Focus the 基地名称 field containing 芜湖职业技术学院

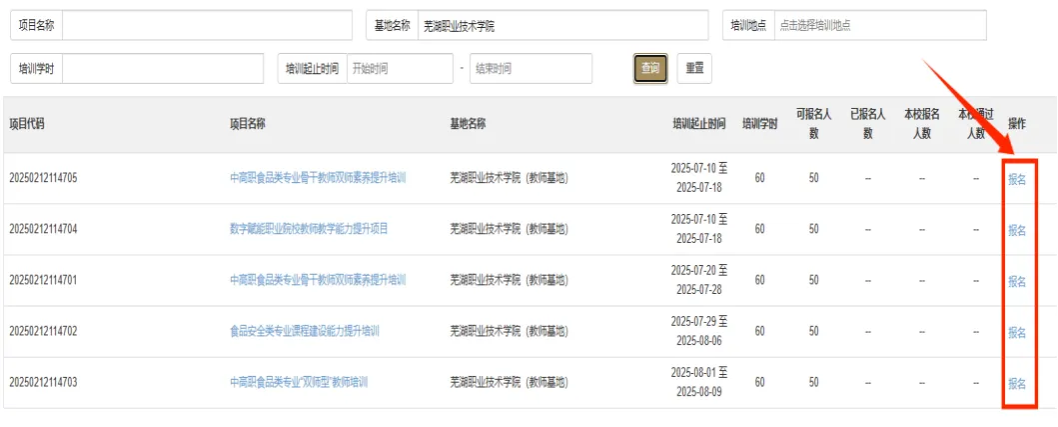click(x=561, y=26)
